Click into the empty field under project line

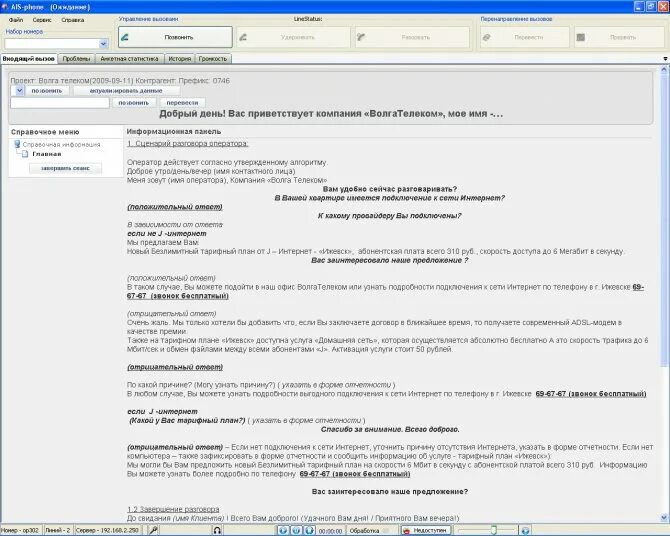click(60, 103)
